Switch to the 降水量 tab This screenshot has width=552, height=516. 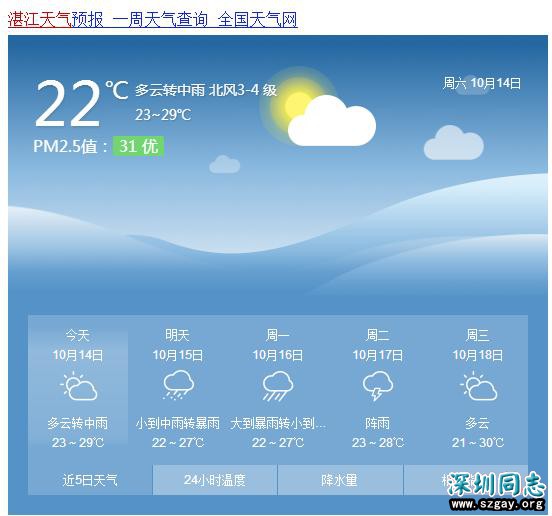pyautogui.click(x=340, y=480)
